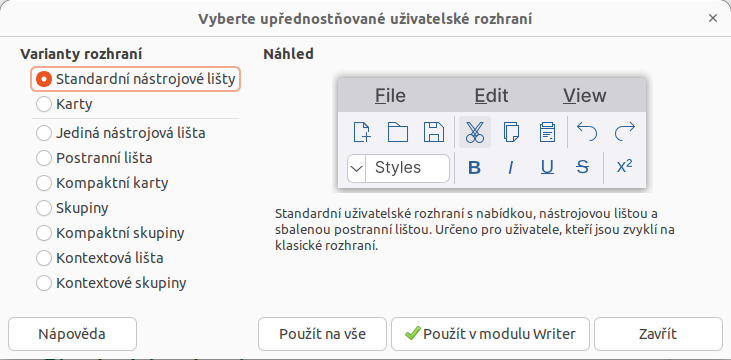Choose Kompaktní skupiny interface
731x360 pixels.
[110, 233]
